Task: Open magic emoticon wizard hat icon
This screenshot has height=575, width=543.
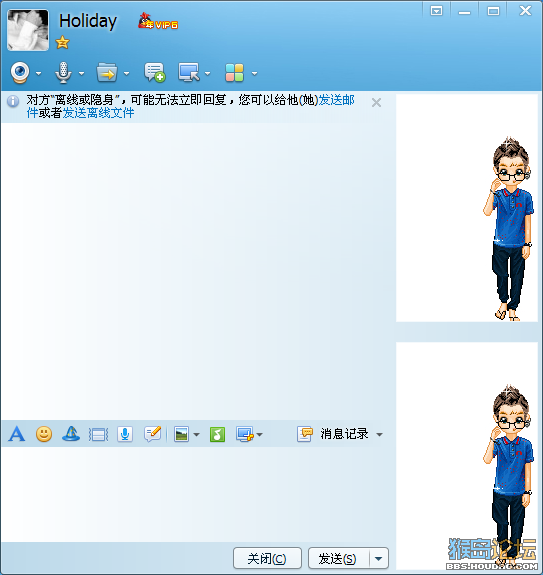Action: pos(71,434)
